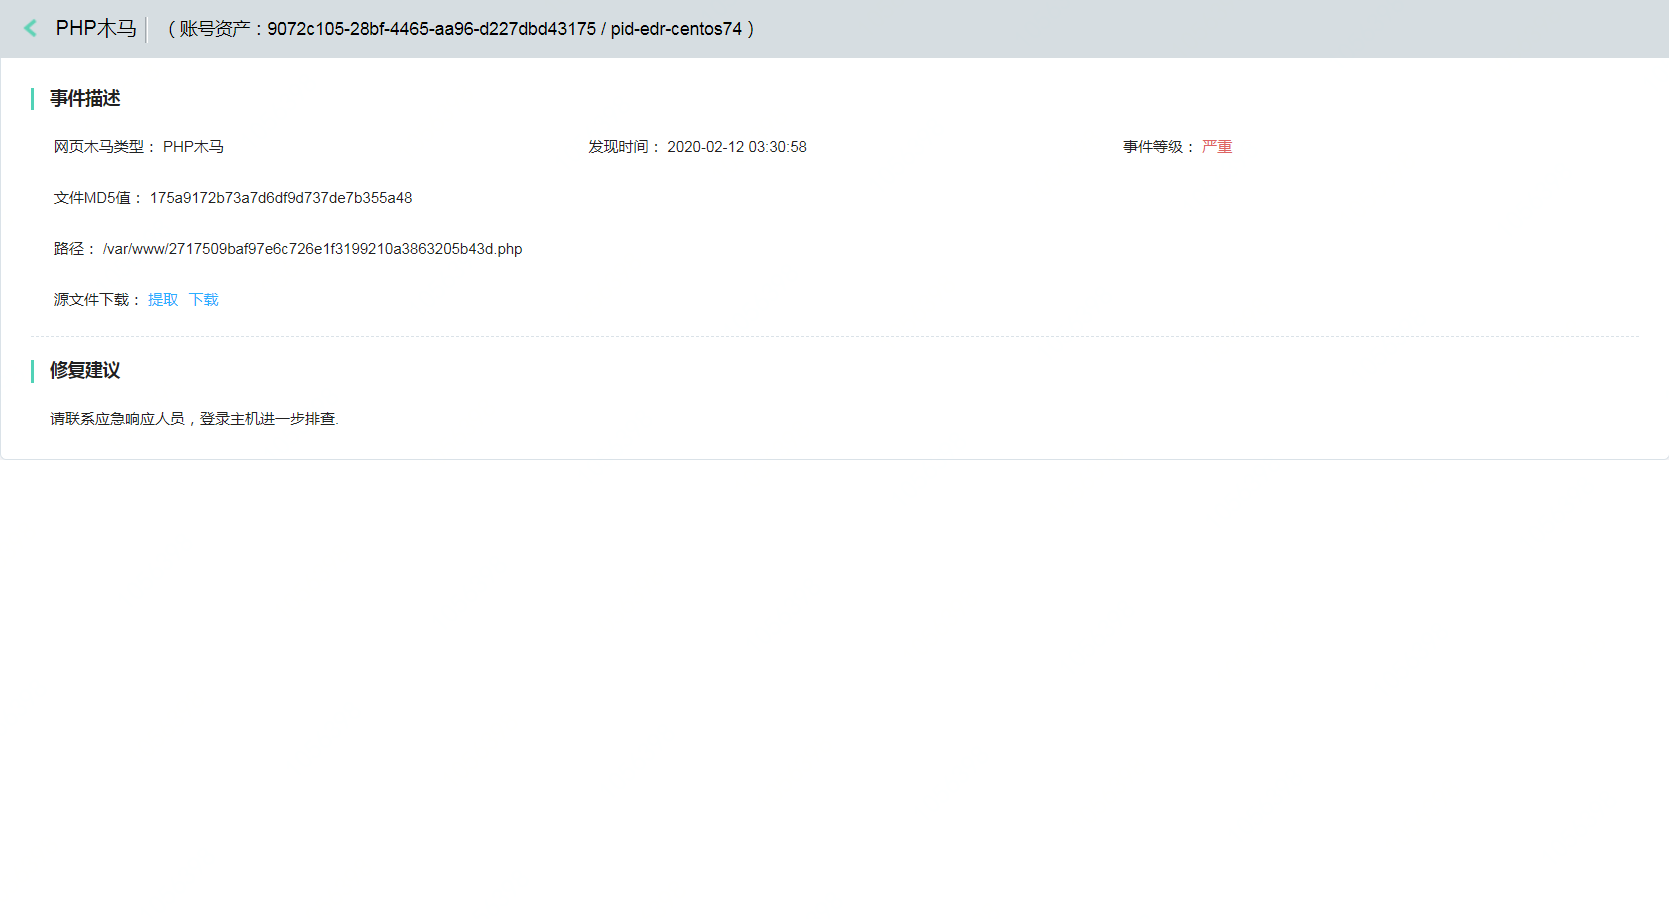The image size is (1669, 919).
Task: Click the 提取 link to extract source file
Action: click(161, 299)
